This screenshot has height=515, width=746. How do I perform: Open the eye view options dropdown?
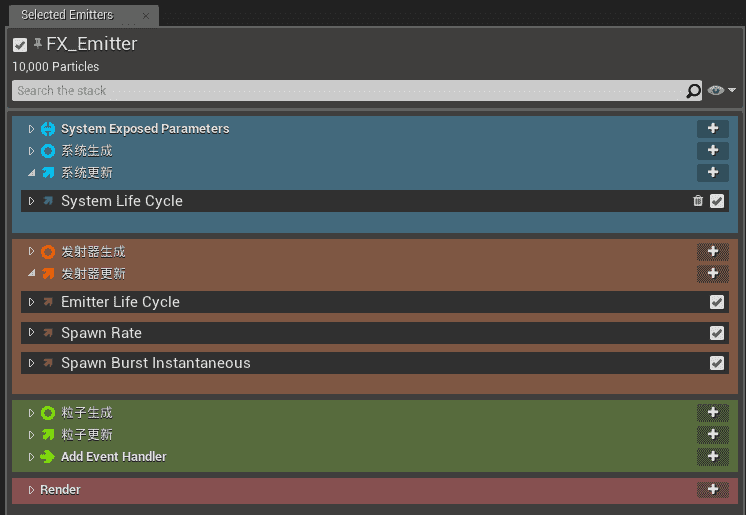pos(722,91)
